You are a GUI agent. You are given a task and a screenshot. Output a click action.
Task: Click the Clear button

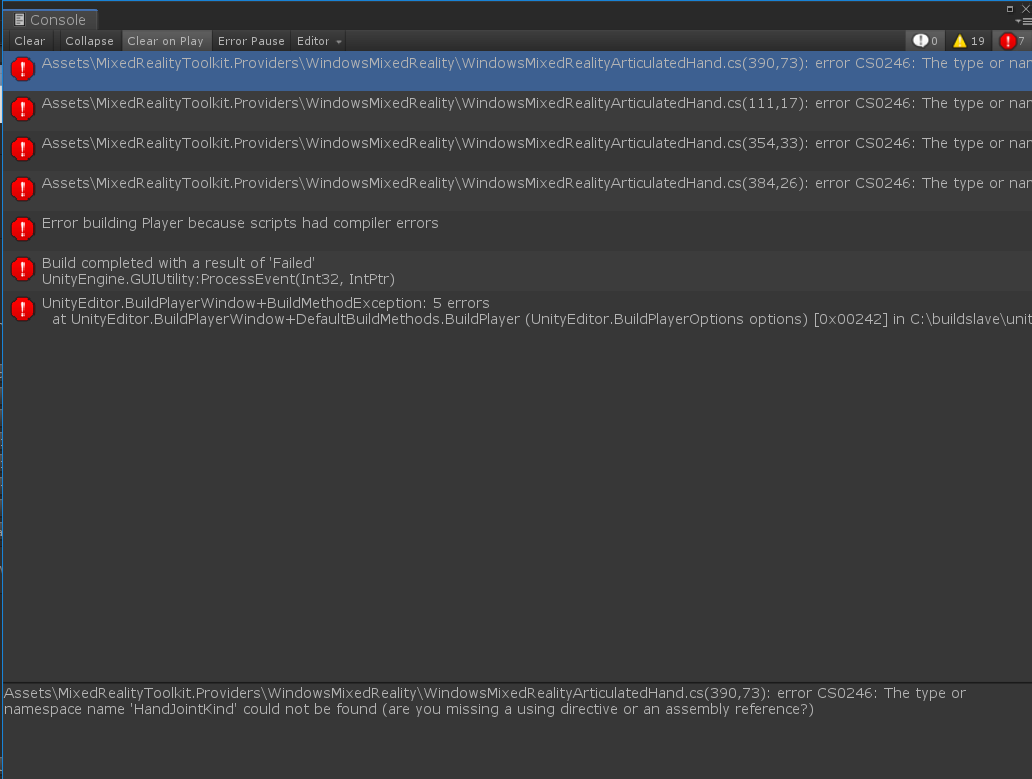click(x=29, y=41)
